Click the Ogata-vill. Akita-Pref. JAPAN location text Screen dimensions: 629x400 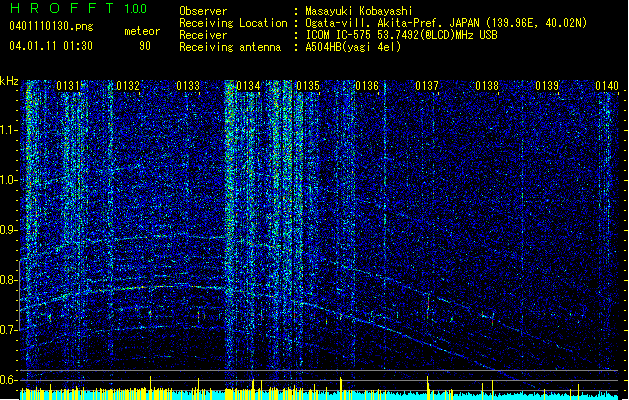coord(446,23)
